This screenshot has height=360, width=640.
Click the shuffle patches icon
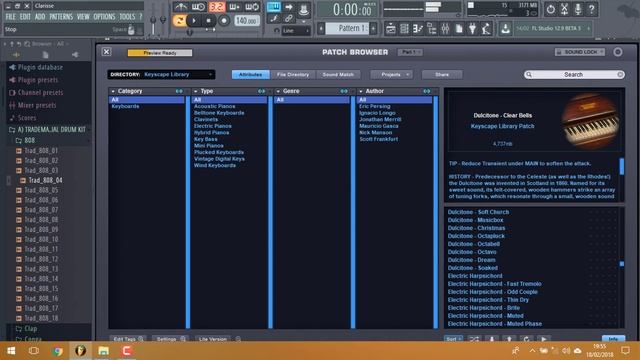coord(474,339)
